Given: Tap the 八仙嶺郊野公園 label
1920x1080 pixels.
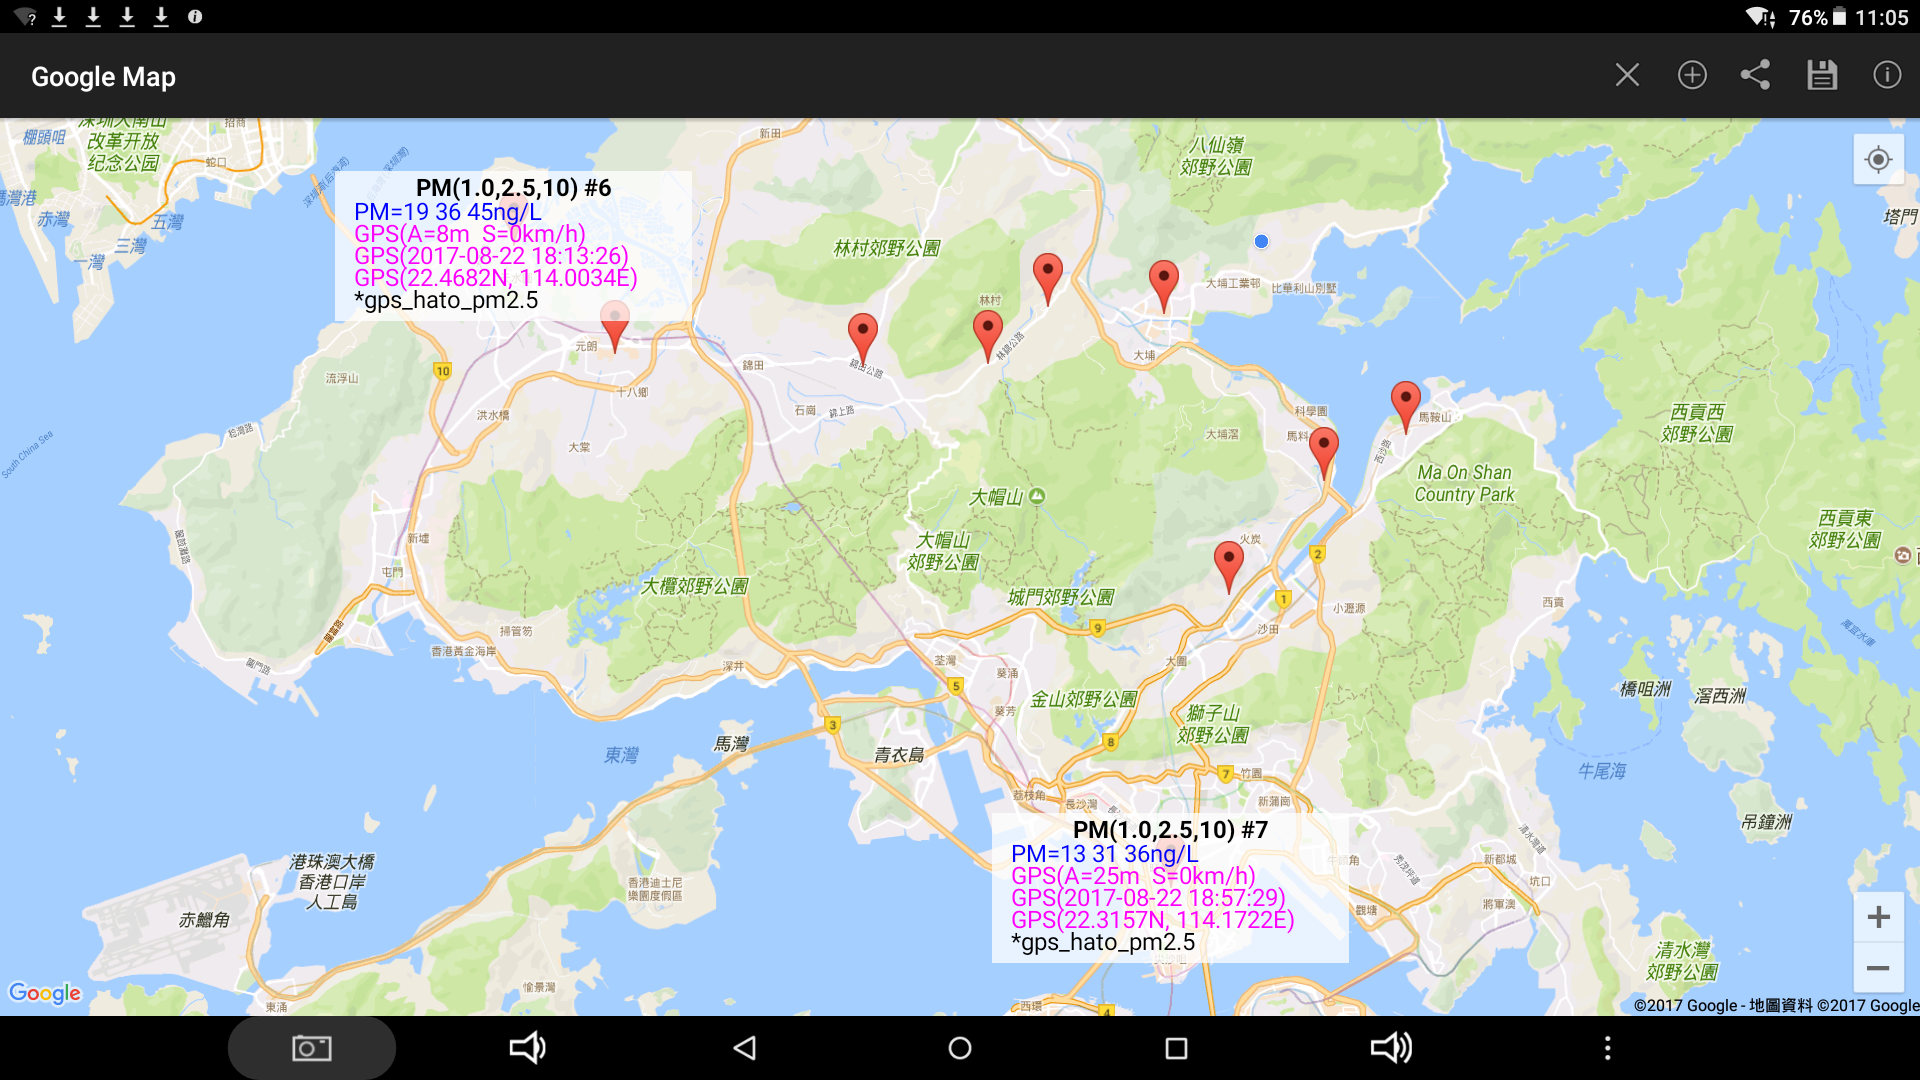Looking at the screenshot, I should click(x=1215, y=156).
